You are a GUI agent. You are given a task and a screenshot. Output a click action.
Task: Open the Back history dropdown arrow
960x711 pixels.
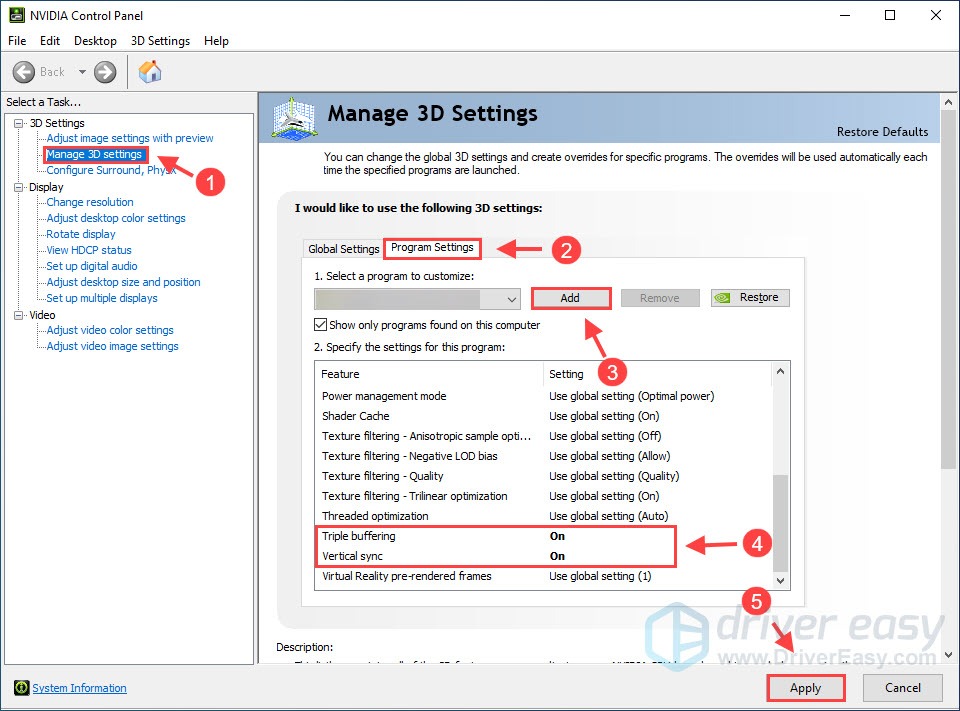pyautogui.click(x=82, y=72)
